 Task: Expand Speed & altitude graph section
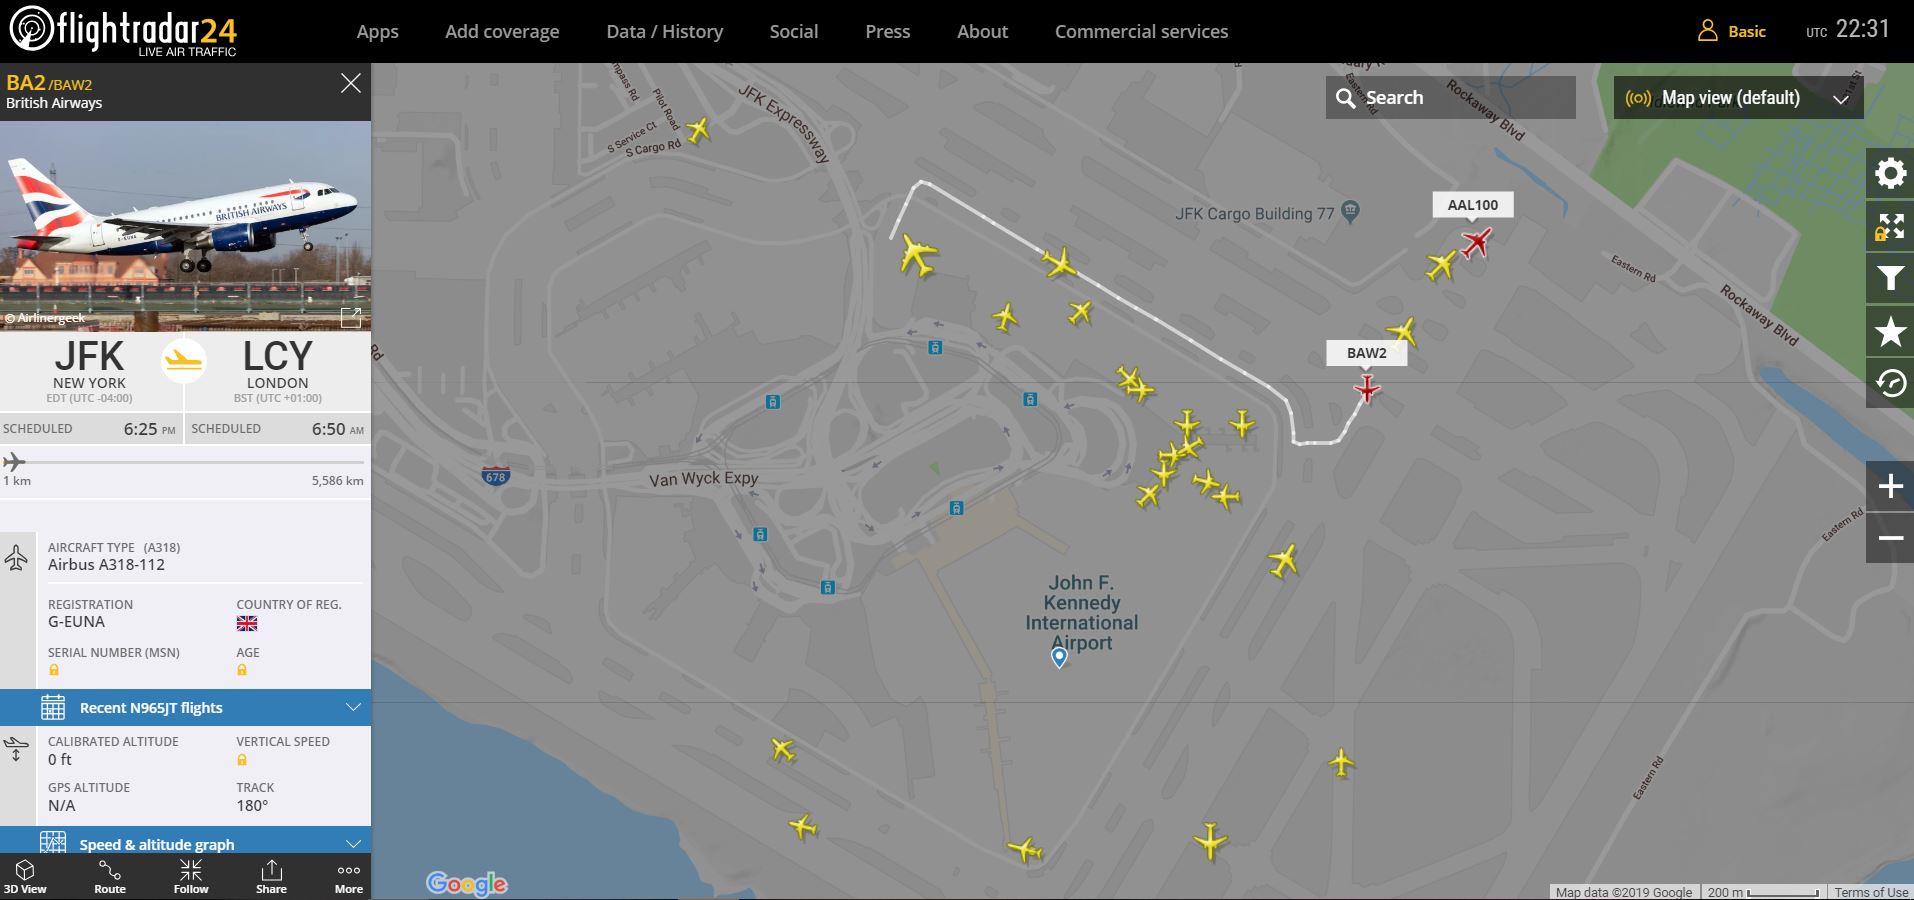point(185,841)
